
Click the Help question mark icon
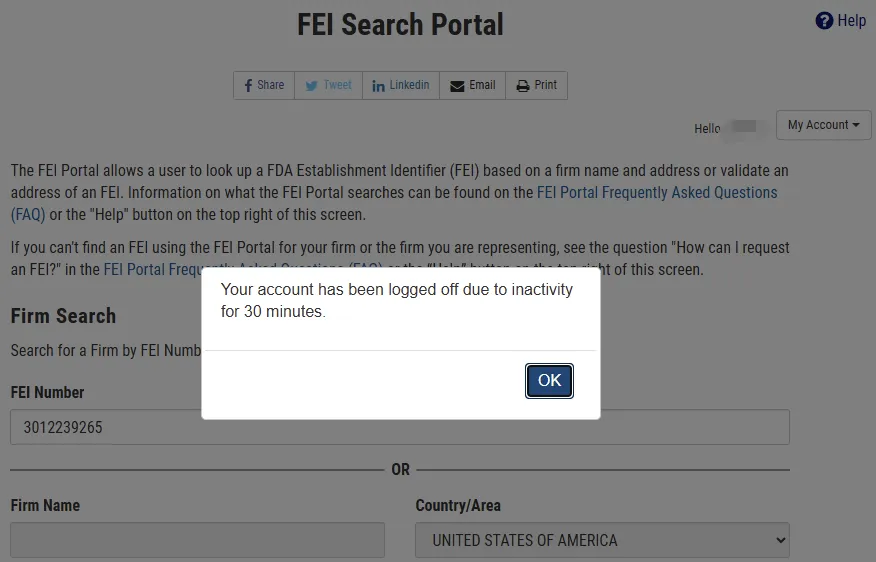(x=825, y=21)
